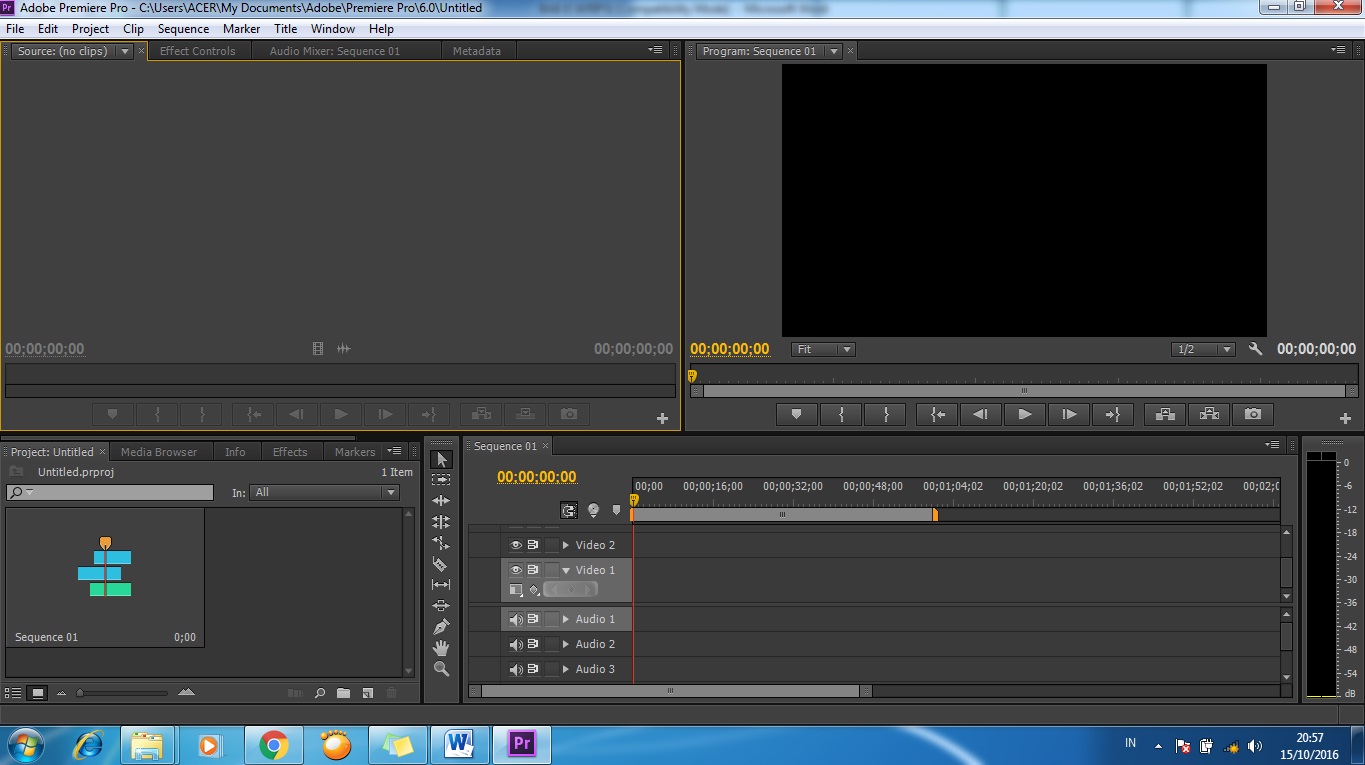
Task: Toggle Sync Lock on Video 2 track
Action: coord(533,545)
